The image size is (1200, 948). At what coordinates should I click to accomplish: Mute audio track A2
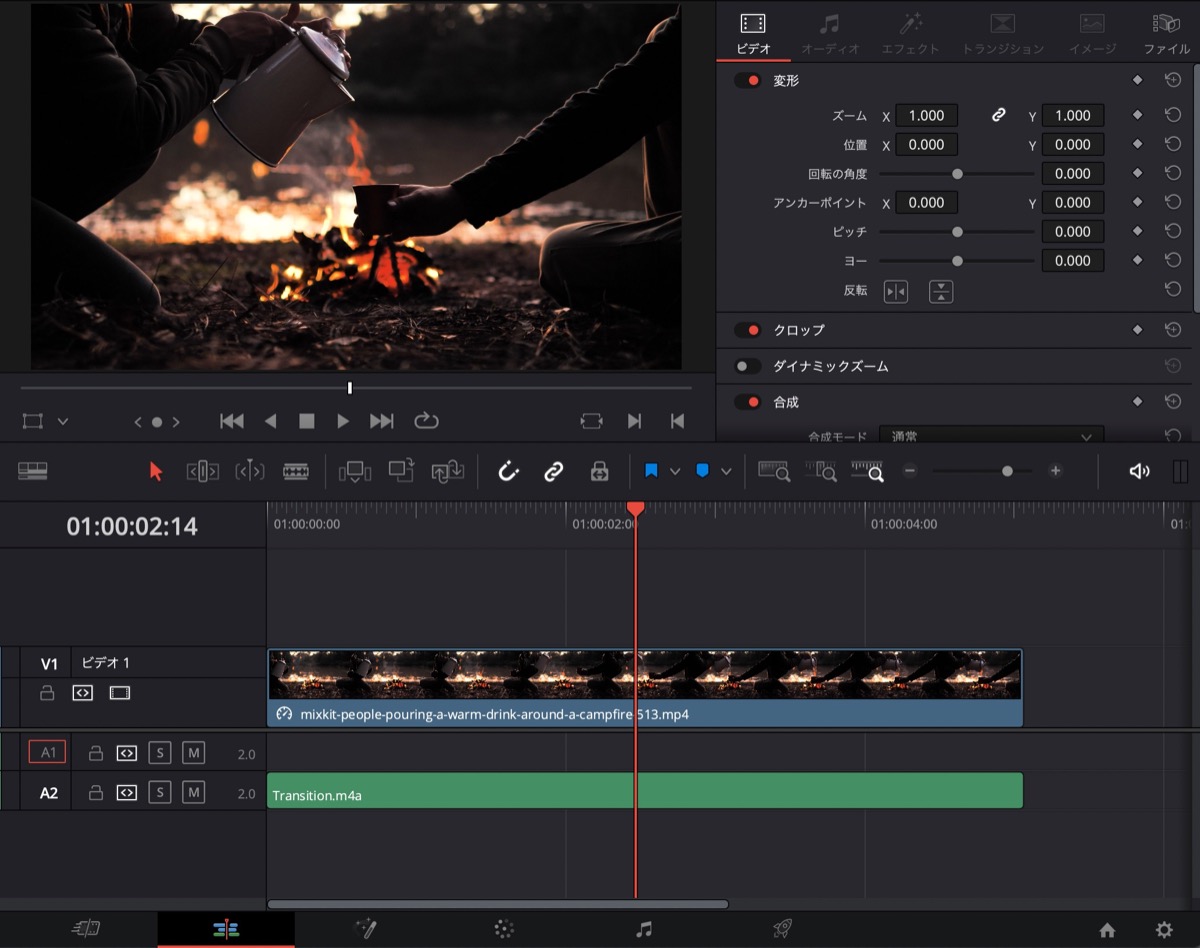pos(193,793)
